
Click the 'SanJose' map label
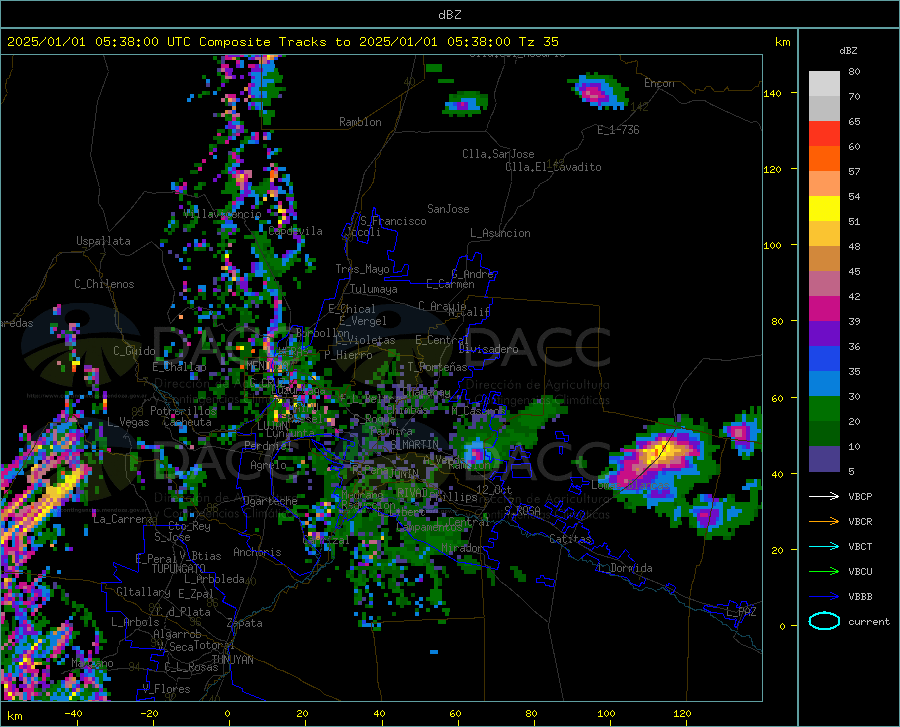(448, 209)
